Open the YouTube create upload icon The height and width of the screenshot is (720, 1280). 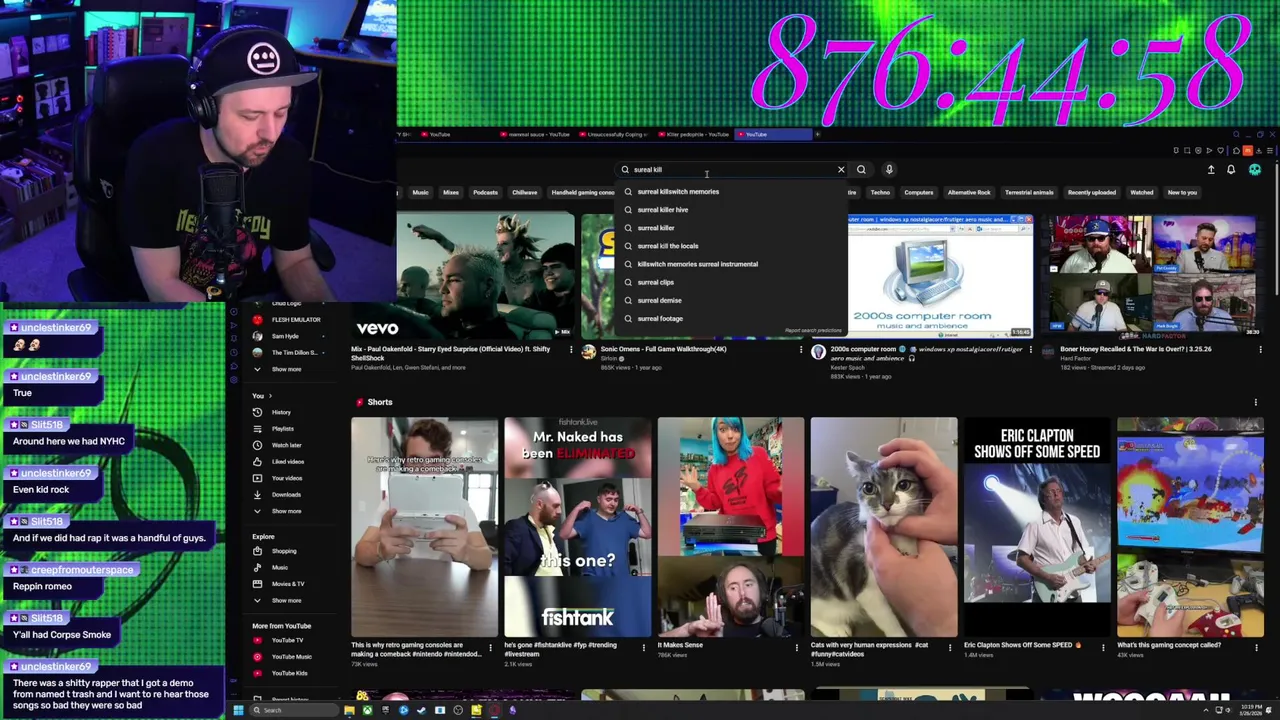(1211, 170)
